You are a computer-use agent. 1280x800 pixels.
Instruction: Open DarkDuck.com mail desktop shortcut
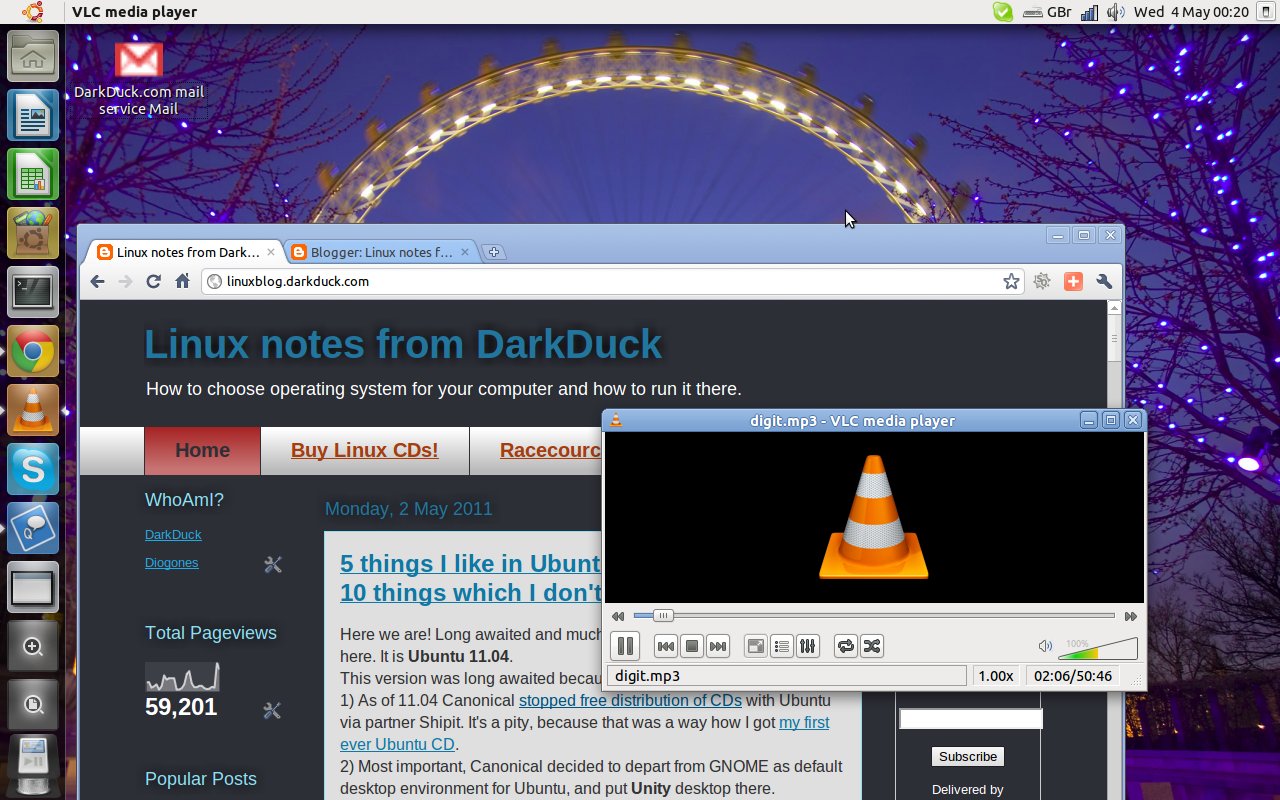(x=139, y=77)
